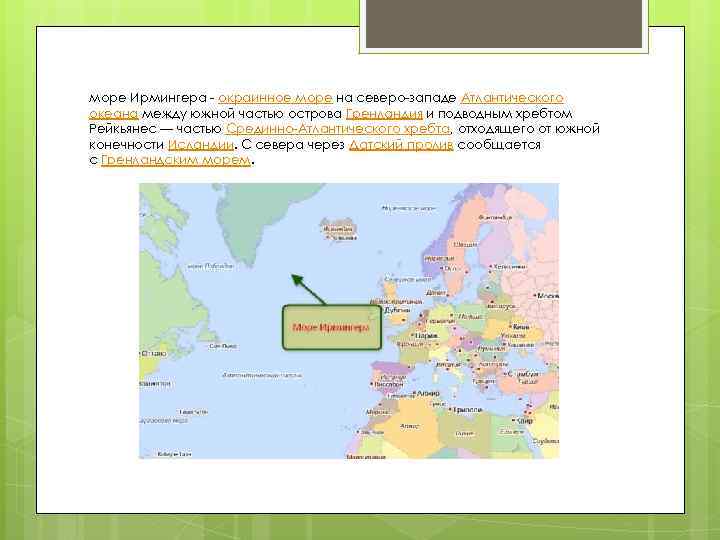The height and width of the screenshot is (540, 720).
Task: Click the Greenland landmass on the map
Action: coord(257,216)
